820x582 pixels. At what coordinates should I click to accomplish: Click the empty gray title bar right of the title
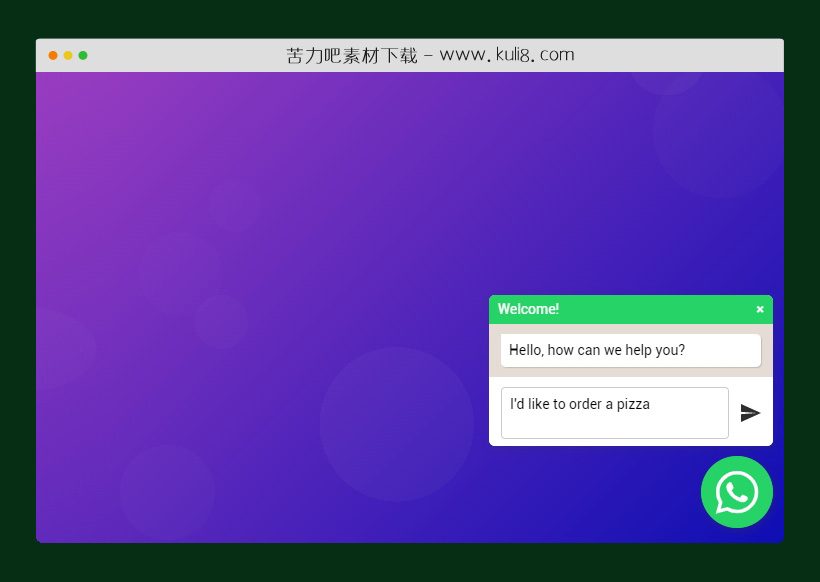click(x=680, y=56)
